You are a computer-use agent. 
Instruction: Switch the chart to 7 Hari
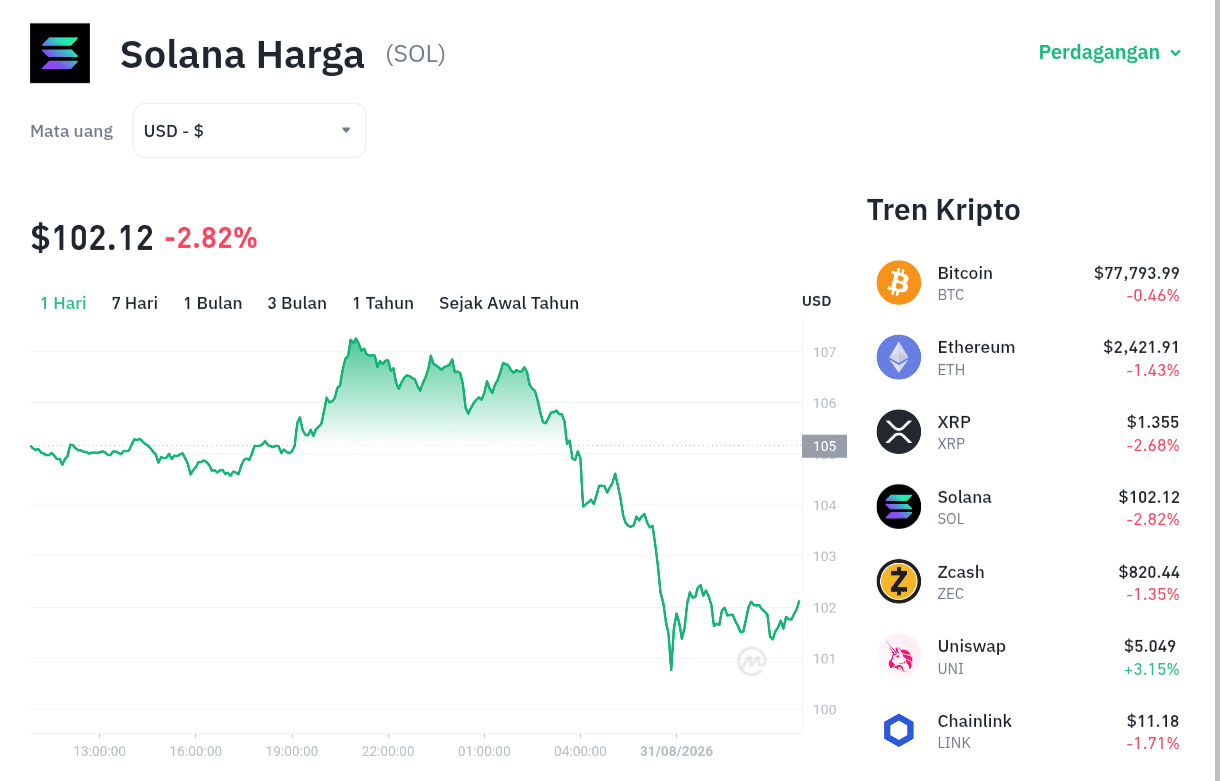pos(135,303)
